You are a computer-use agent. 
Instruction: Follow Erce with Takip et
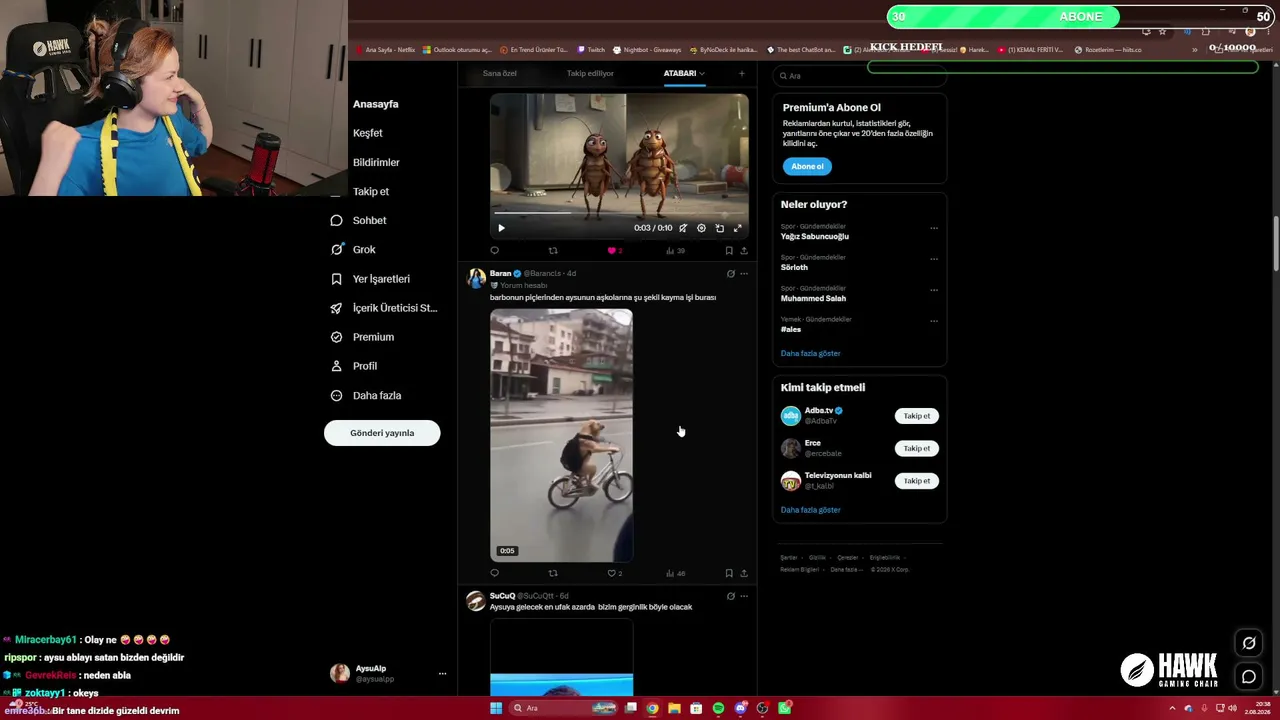click(x=917, y=448)
